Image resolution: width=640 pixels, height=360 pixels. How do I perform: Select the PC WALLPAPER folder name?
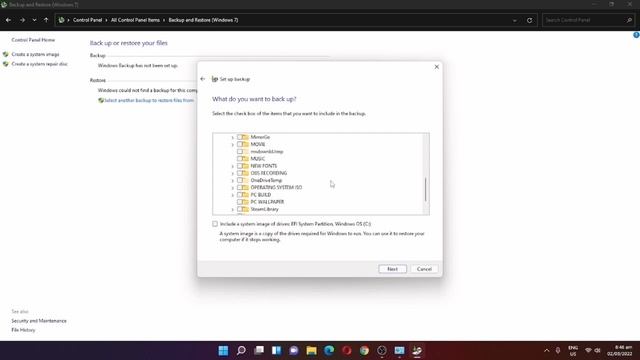tap(267, 202)
